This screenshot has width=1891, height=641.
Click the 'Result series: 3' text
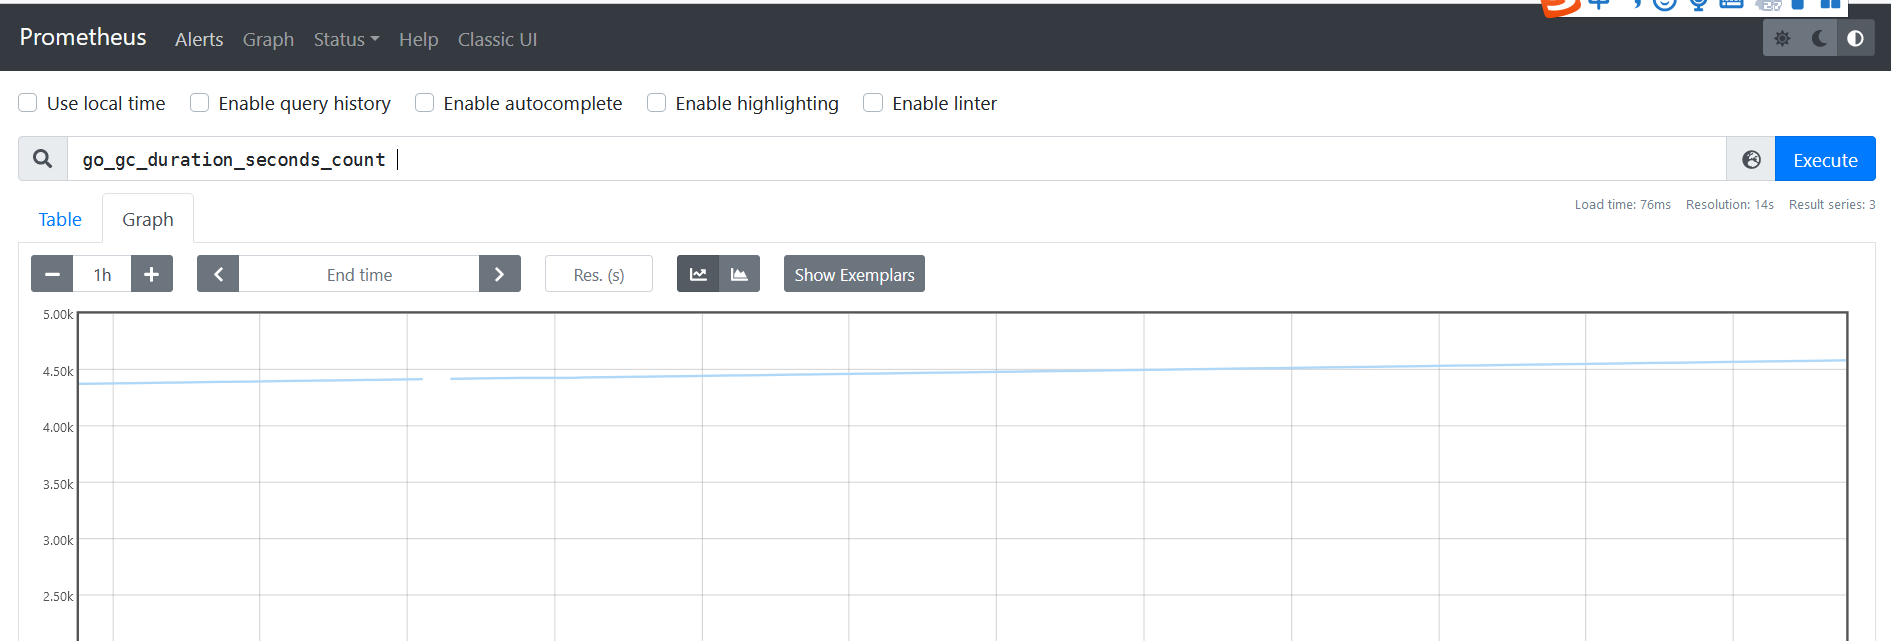[1832, 204]
